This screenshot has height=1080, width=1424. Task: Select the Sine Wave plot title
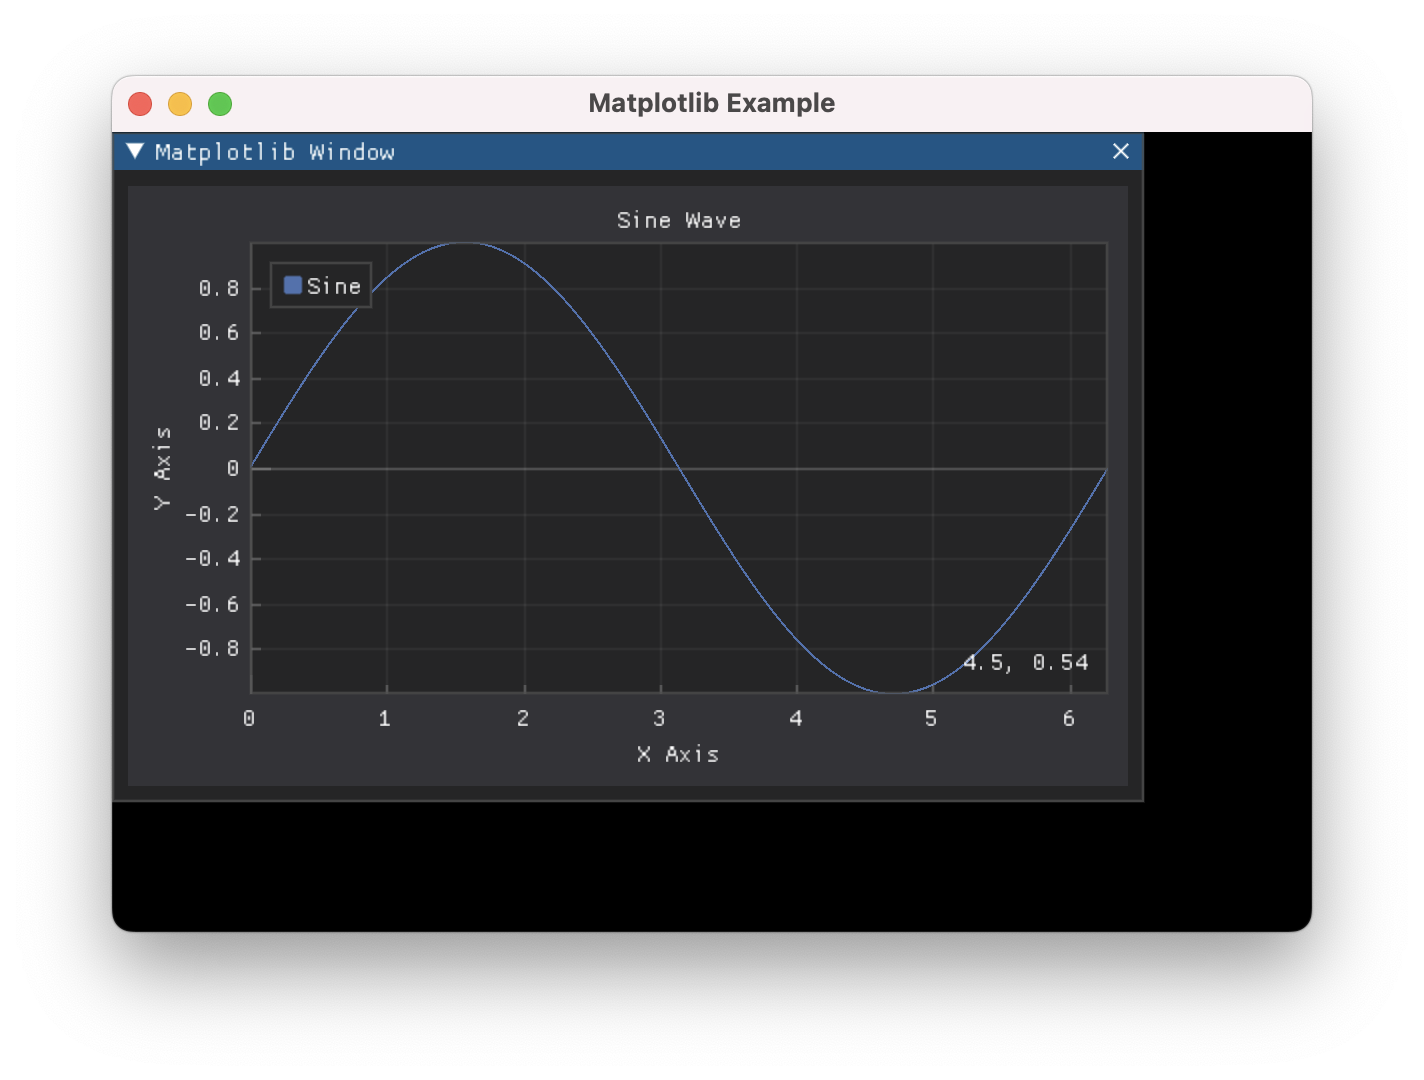pyautogui.click(x=678, y=219)
